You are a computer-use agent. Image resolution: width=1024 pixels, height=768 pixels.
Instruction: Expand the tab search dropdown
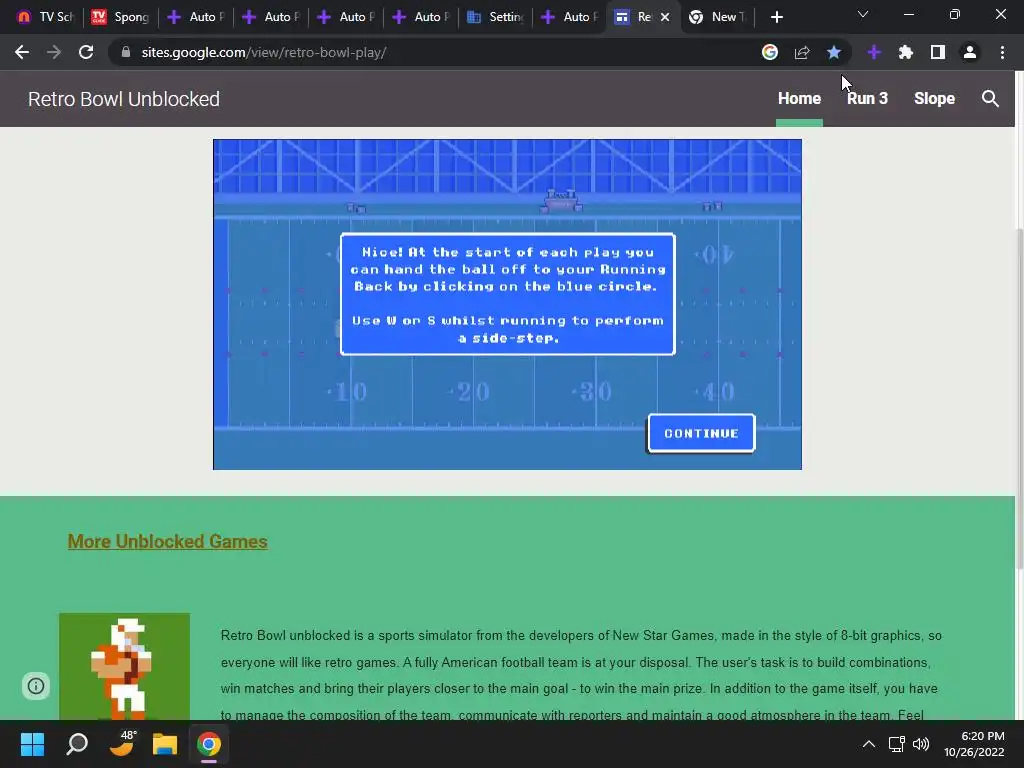pos(863,14)
